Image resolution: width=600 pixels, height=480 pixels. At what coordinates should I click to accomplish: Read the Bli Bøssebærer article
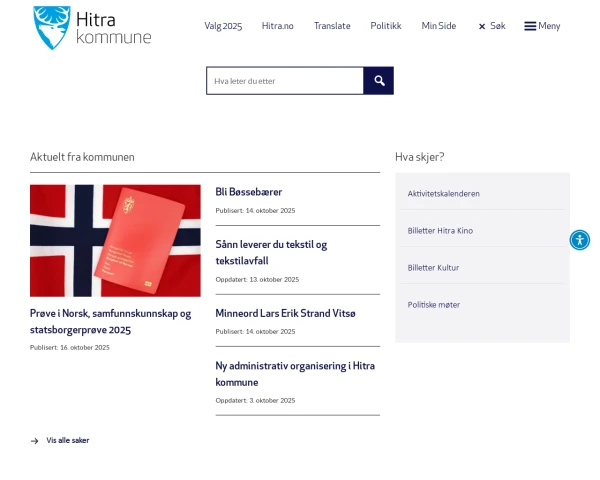tap(248, 192)
